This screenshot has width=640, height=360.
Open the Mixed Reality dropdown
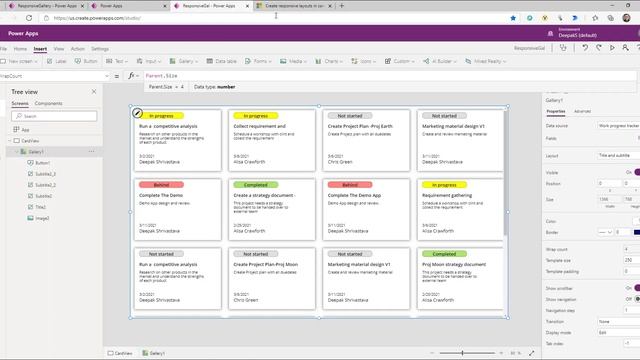tap(486, 61)
